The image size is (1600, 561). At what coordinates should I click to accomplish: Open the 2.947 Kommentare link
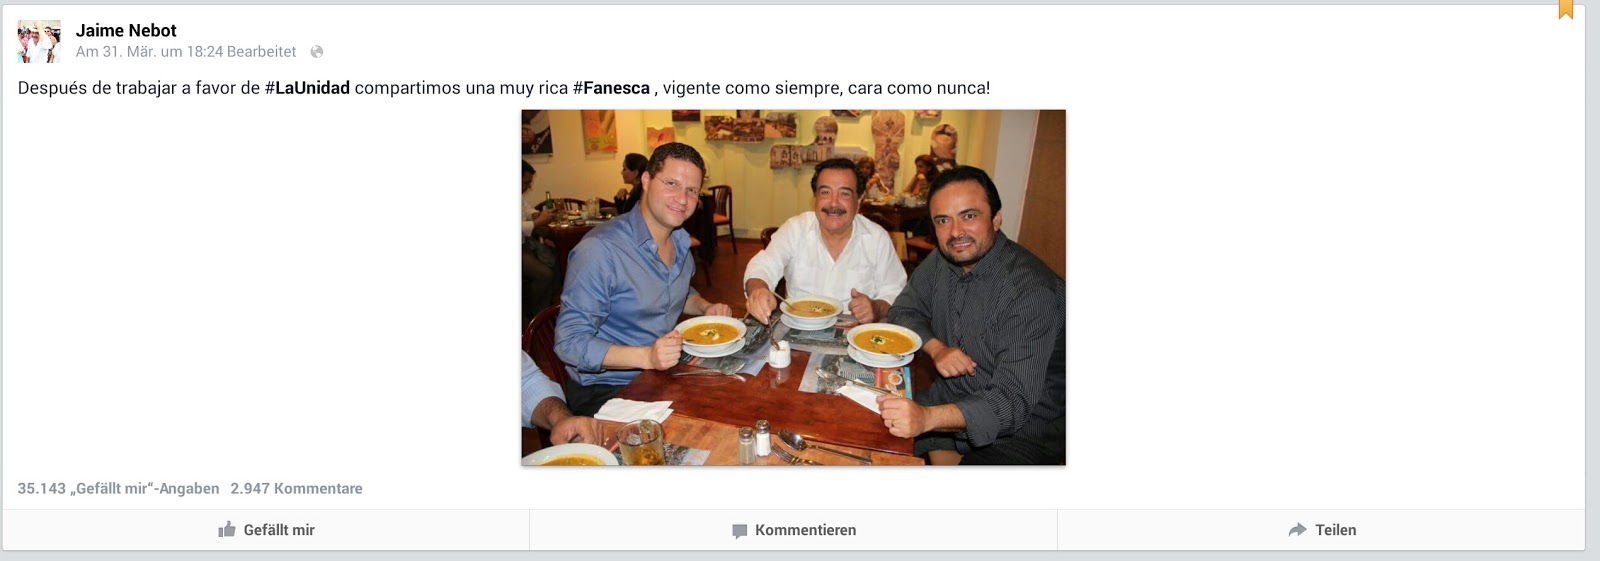coord(296,489)
